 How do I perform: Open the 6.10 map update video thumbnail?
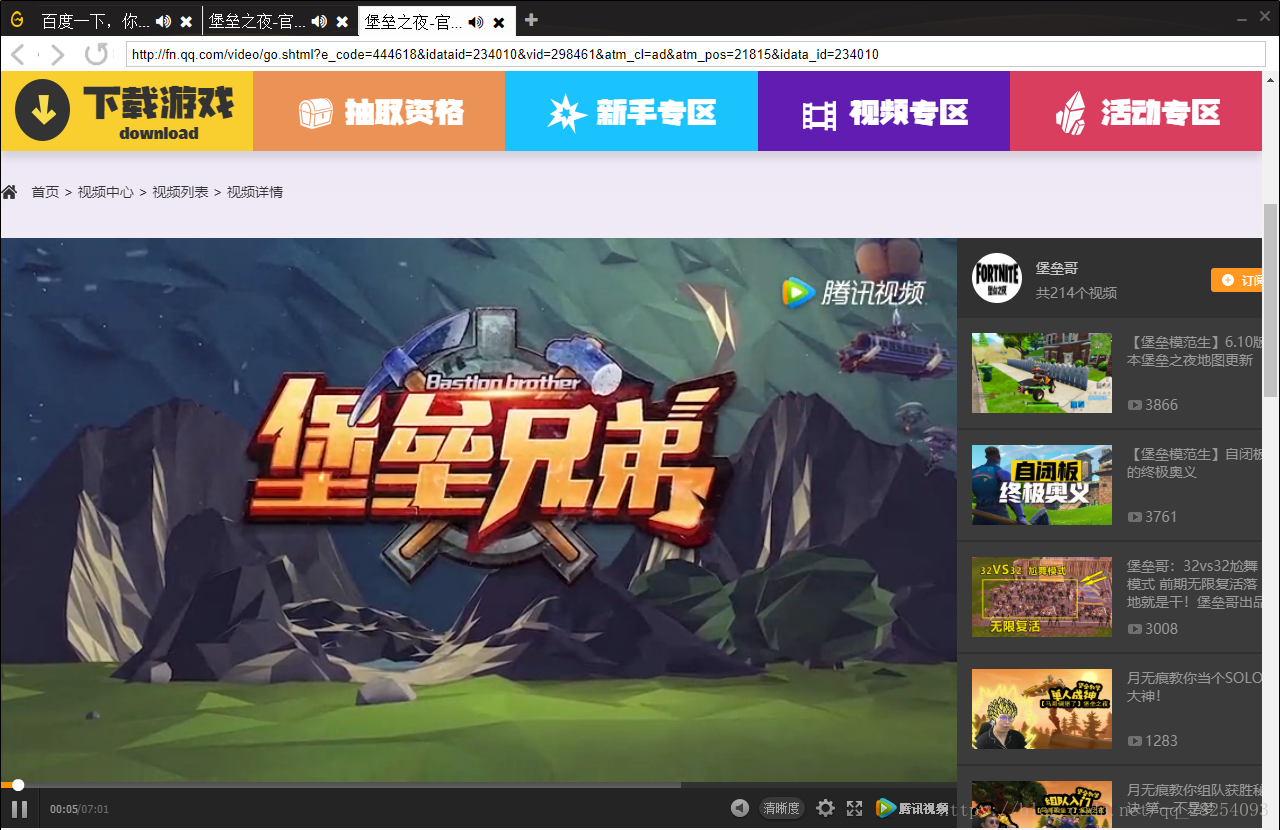point(1042,373)
